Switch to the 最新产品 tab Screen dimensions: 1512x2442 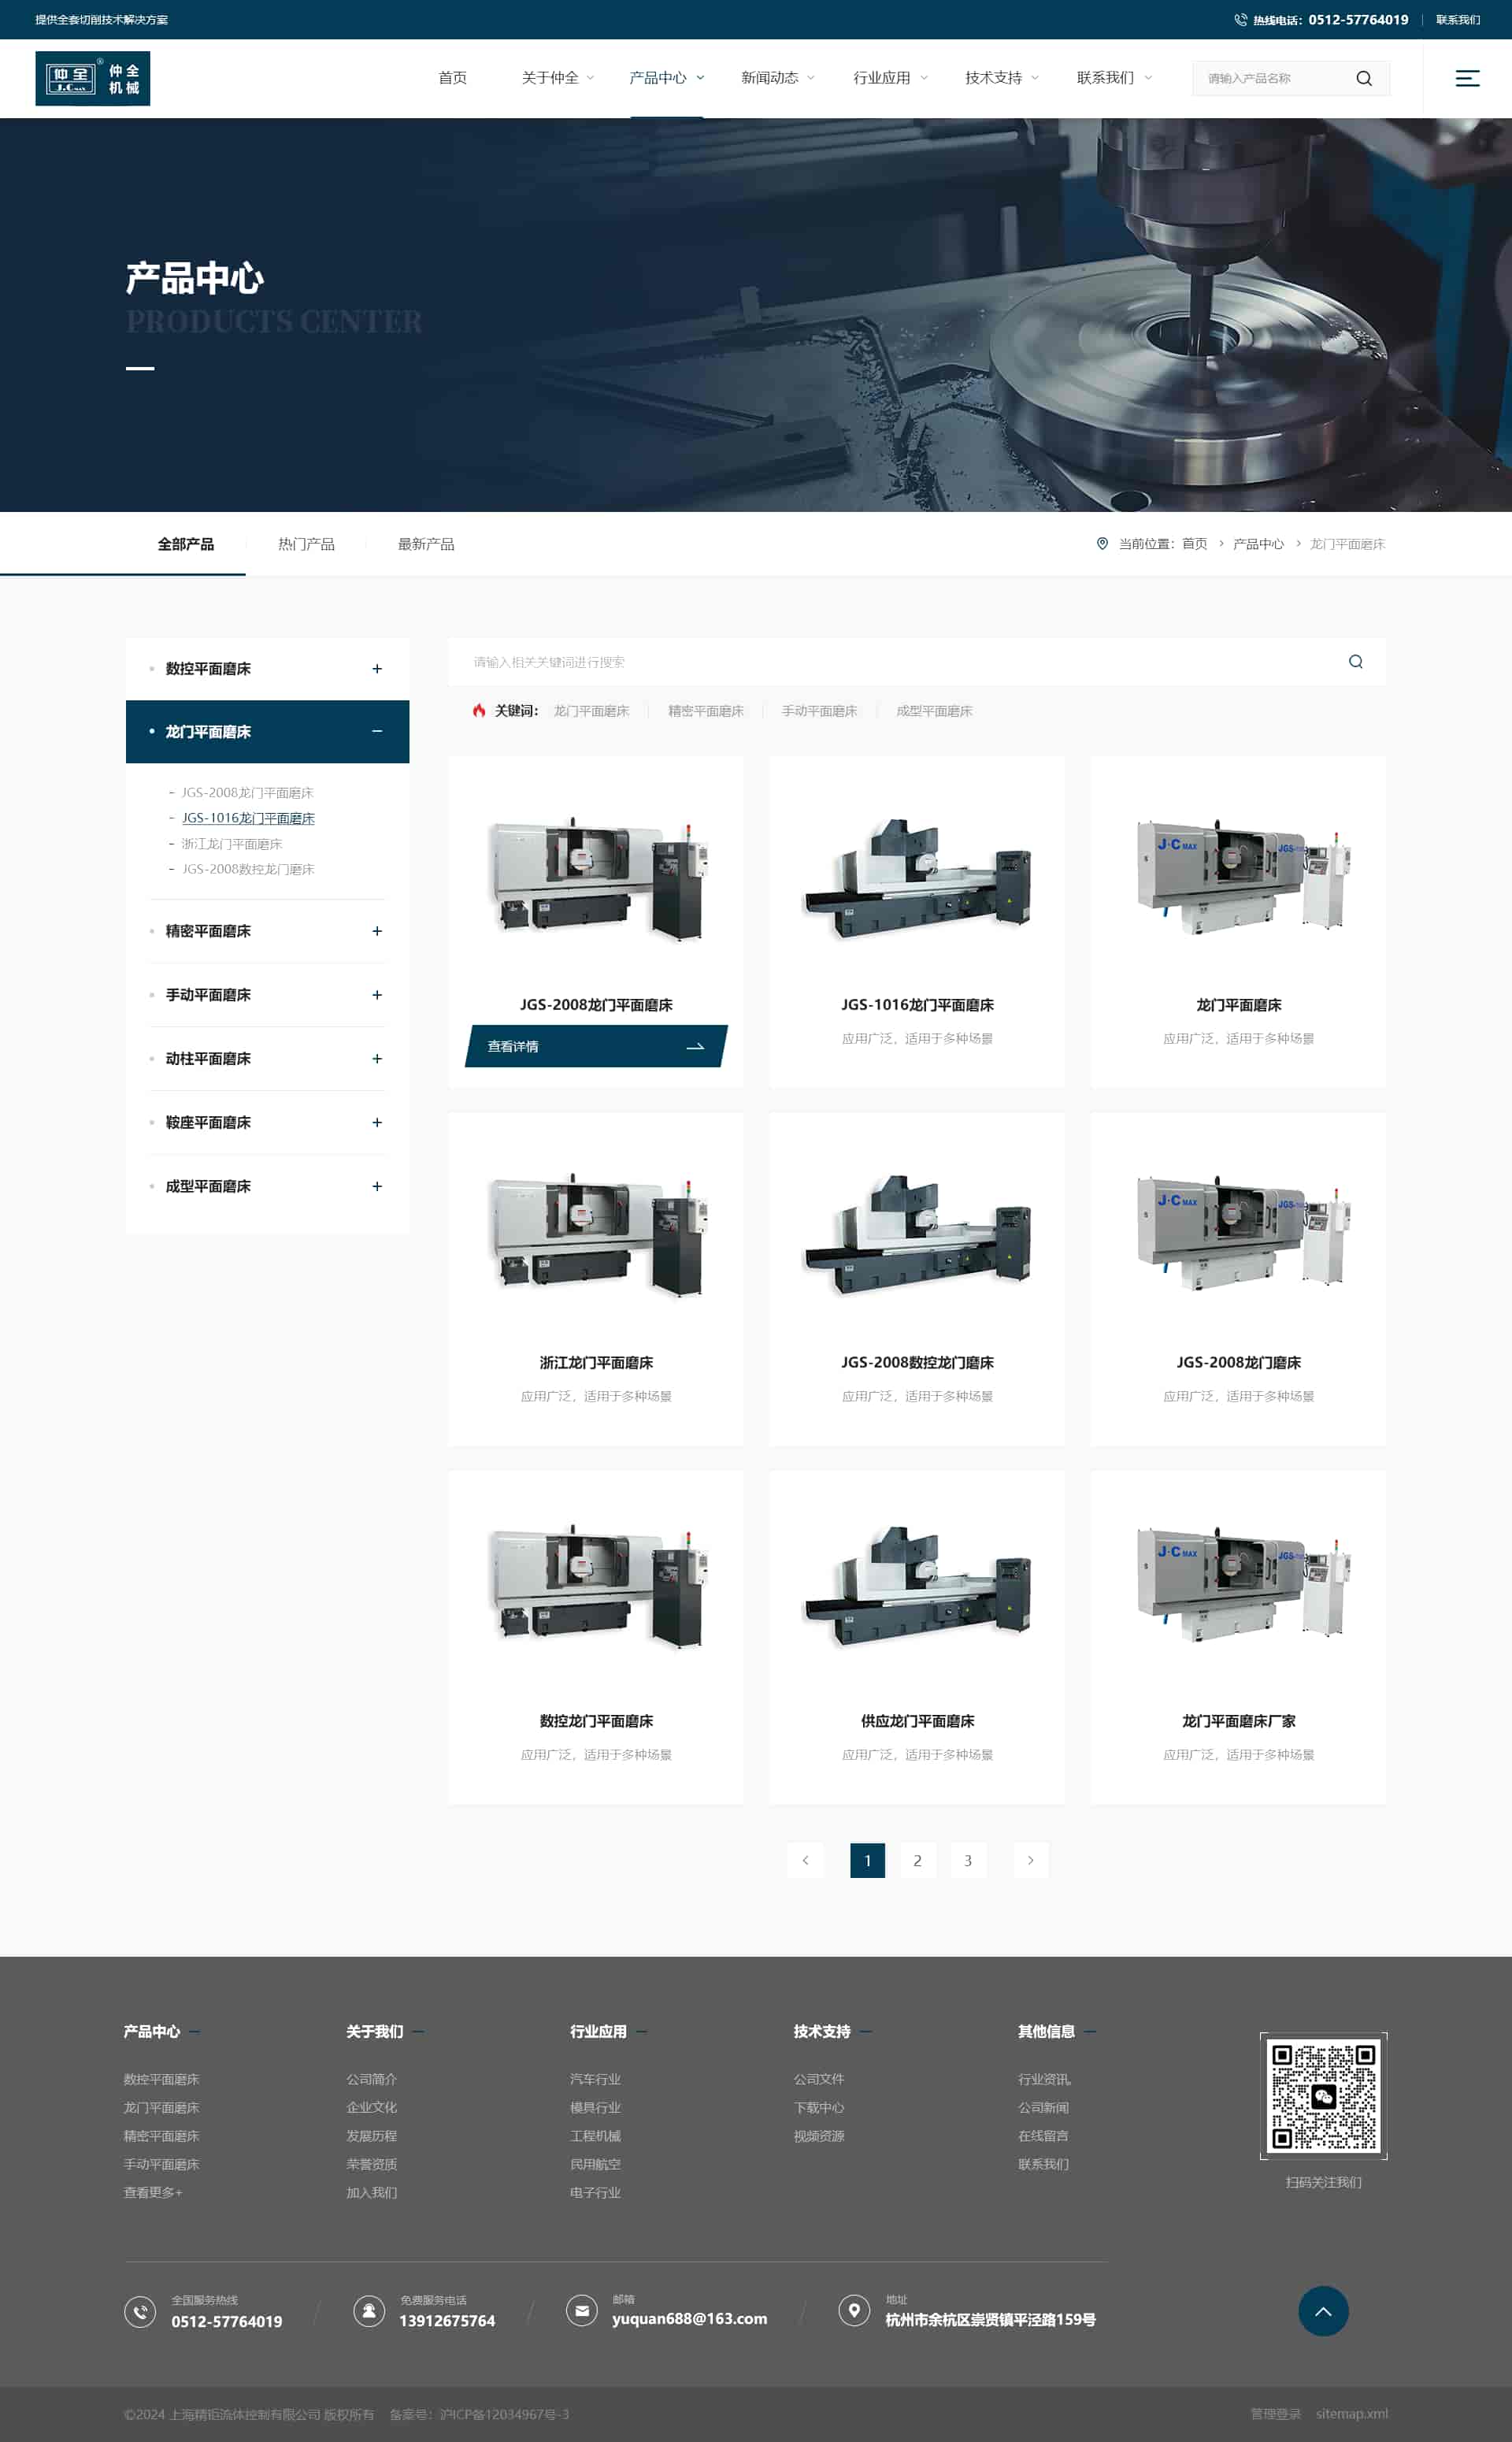[426, 544]
